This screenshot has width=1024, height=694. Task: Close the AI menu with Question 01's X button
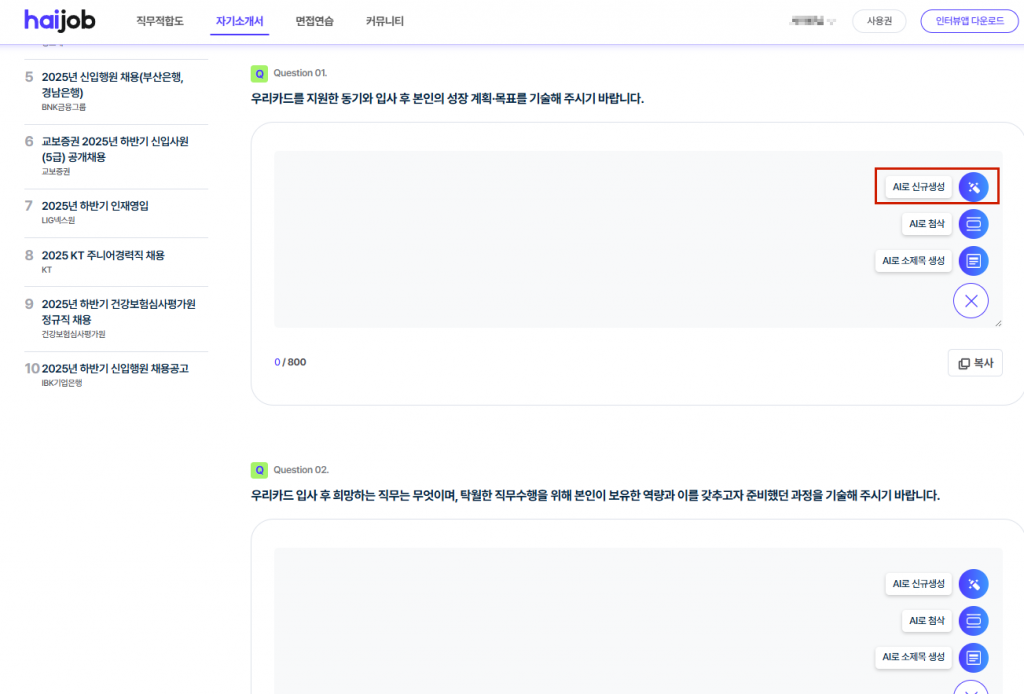point(970,301)
